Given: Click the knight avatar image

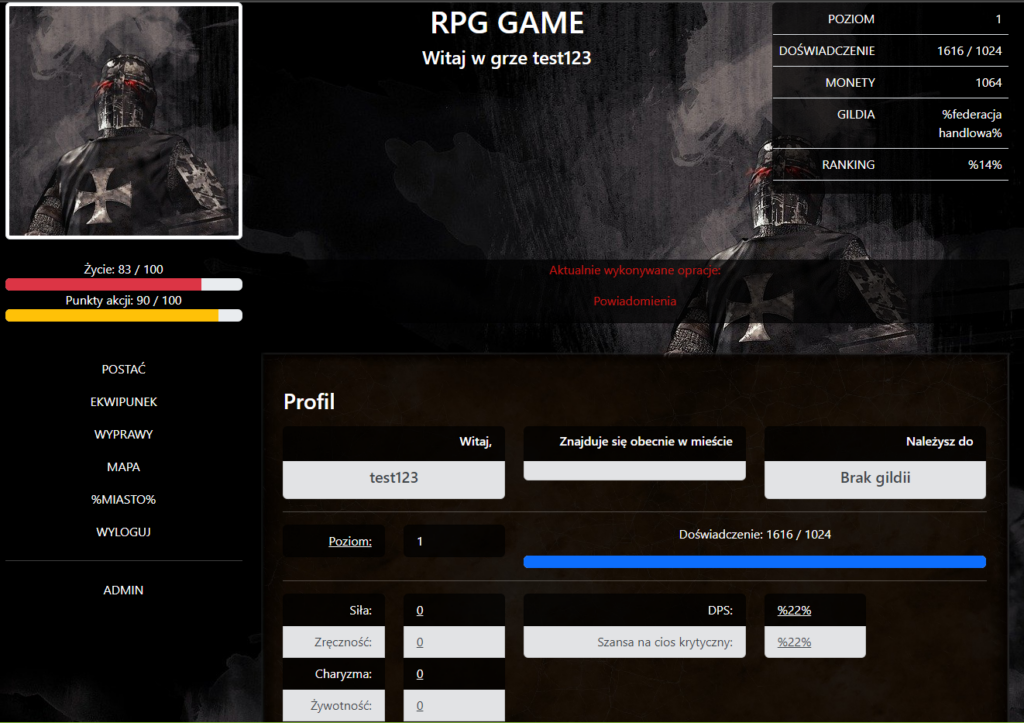Looking at the screenshot, I should coord(124,121).
